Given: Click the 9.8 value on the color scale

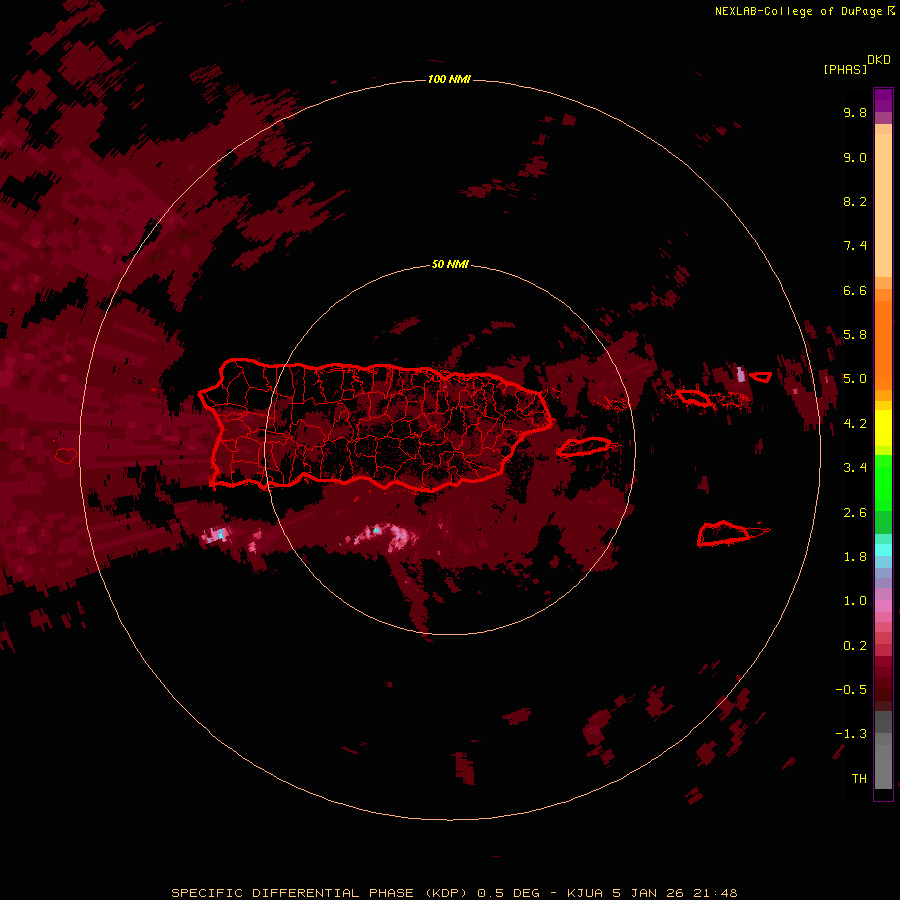Looking at the screenshot, I should coord(855,112).
